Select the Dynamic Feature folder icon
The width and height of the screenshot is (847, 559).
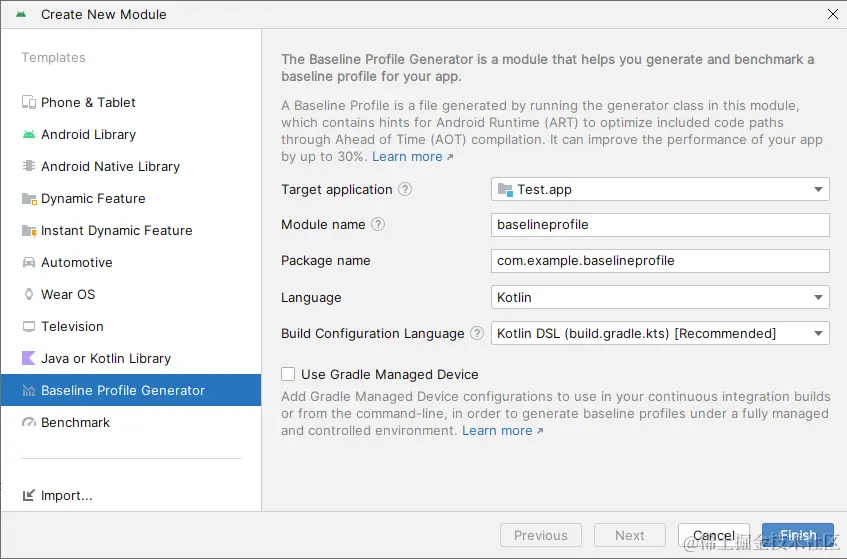click(29, 198)
